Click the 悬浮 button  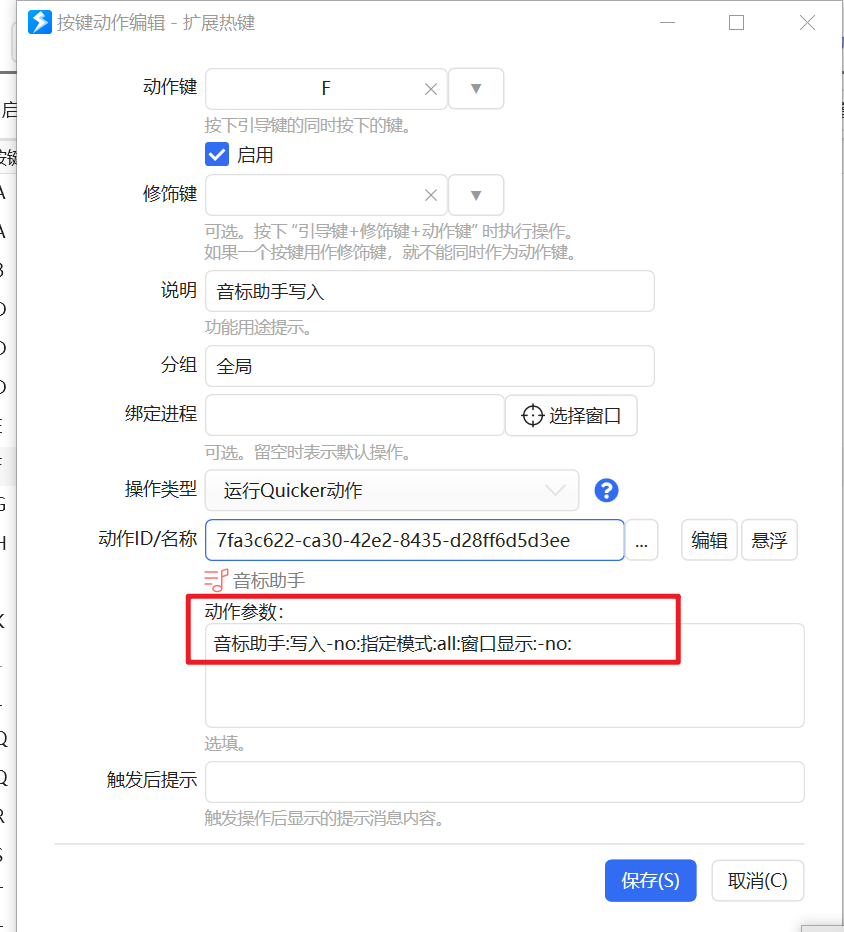[x=769, y=540]
